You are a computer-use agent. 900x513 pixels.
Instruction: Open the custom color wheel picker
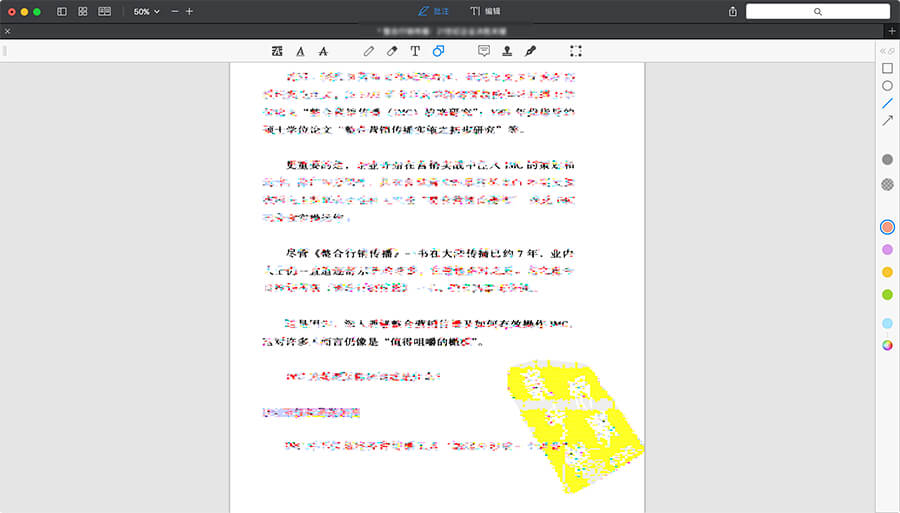[887, 345]
